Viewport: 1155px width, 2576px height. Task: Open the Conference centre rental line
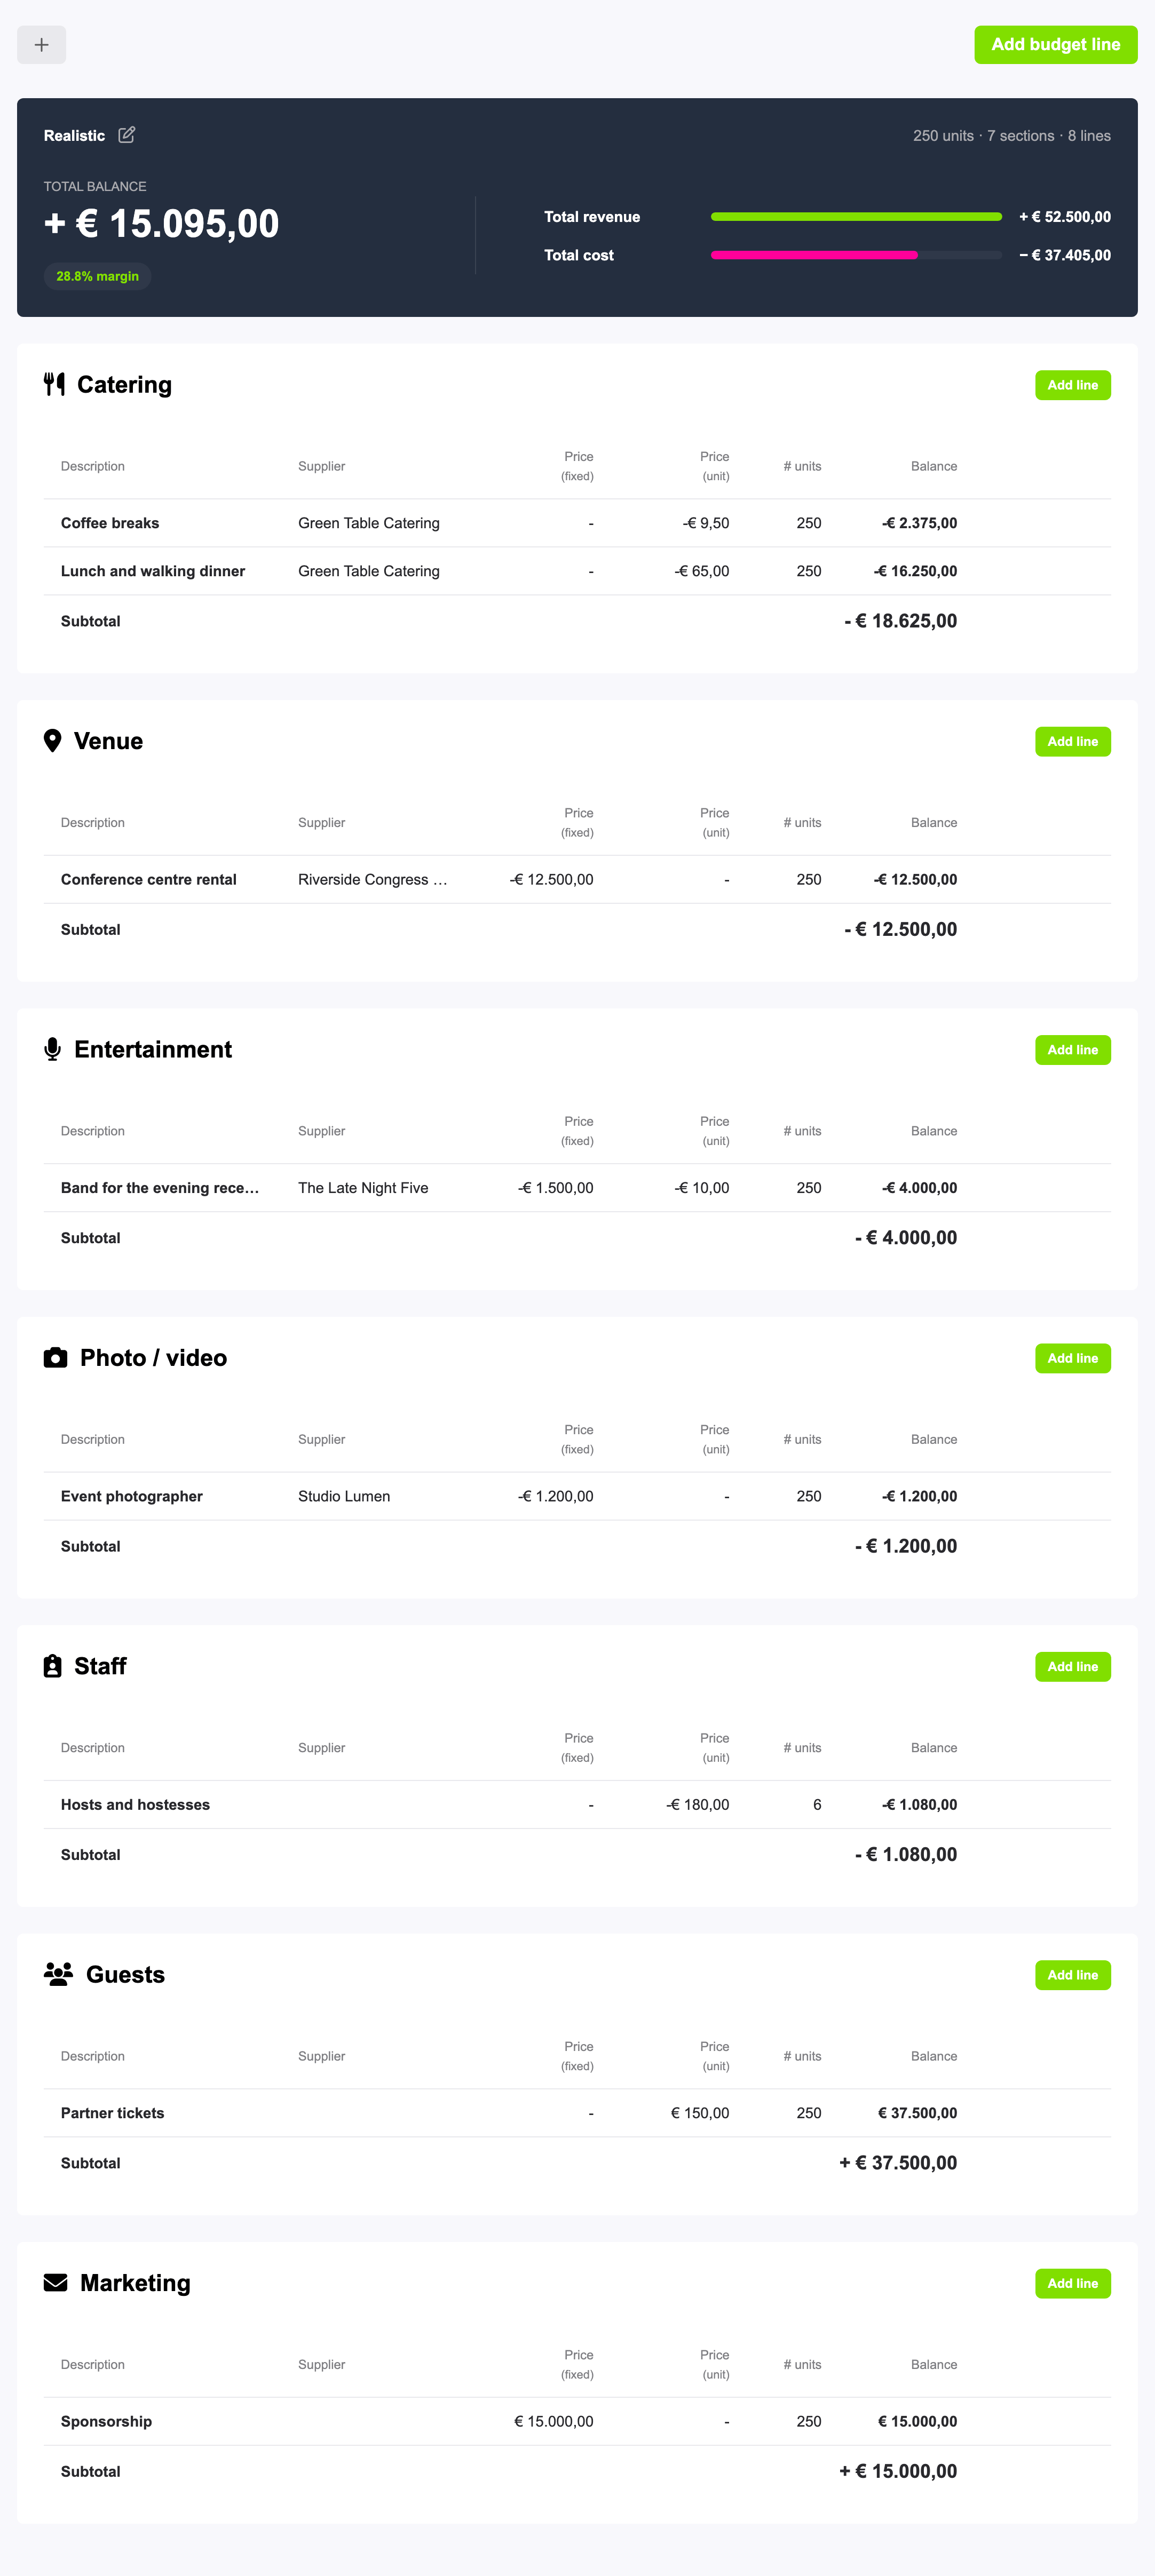(577, 879)
